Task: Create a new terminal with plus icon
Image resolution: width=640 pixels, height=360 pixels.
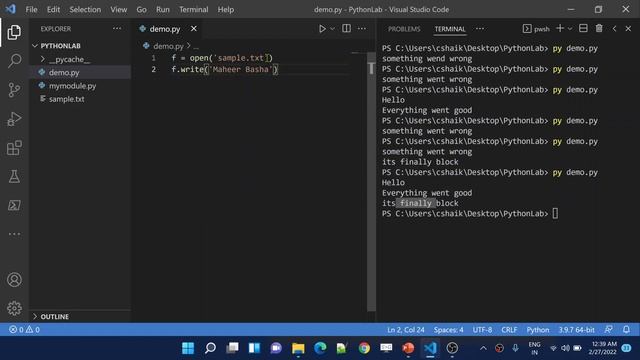Action: pos(560,28)
